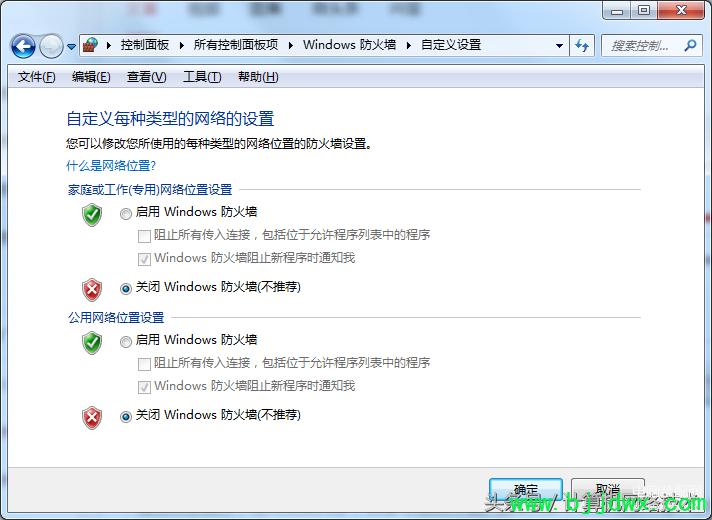Screen dimensions: 712x520
Task: Expand the arrow after 所有控制面板项
Action: pyautogui.click(x=291, y=45)
